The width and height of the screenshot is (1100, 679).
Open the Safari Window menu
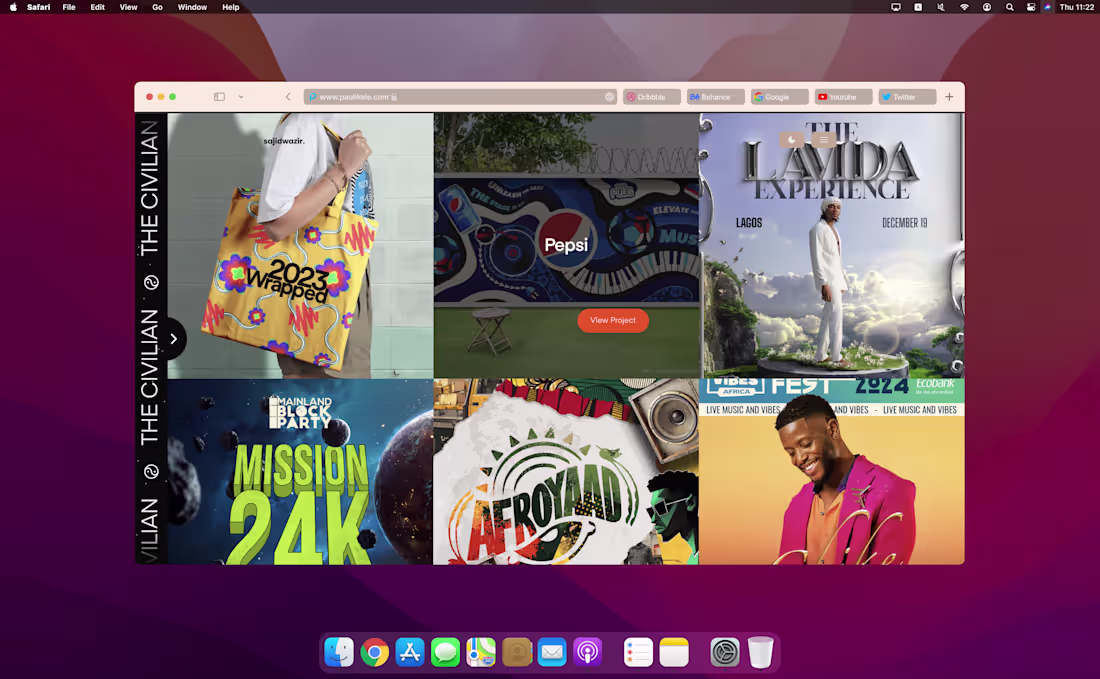point(192,7)
